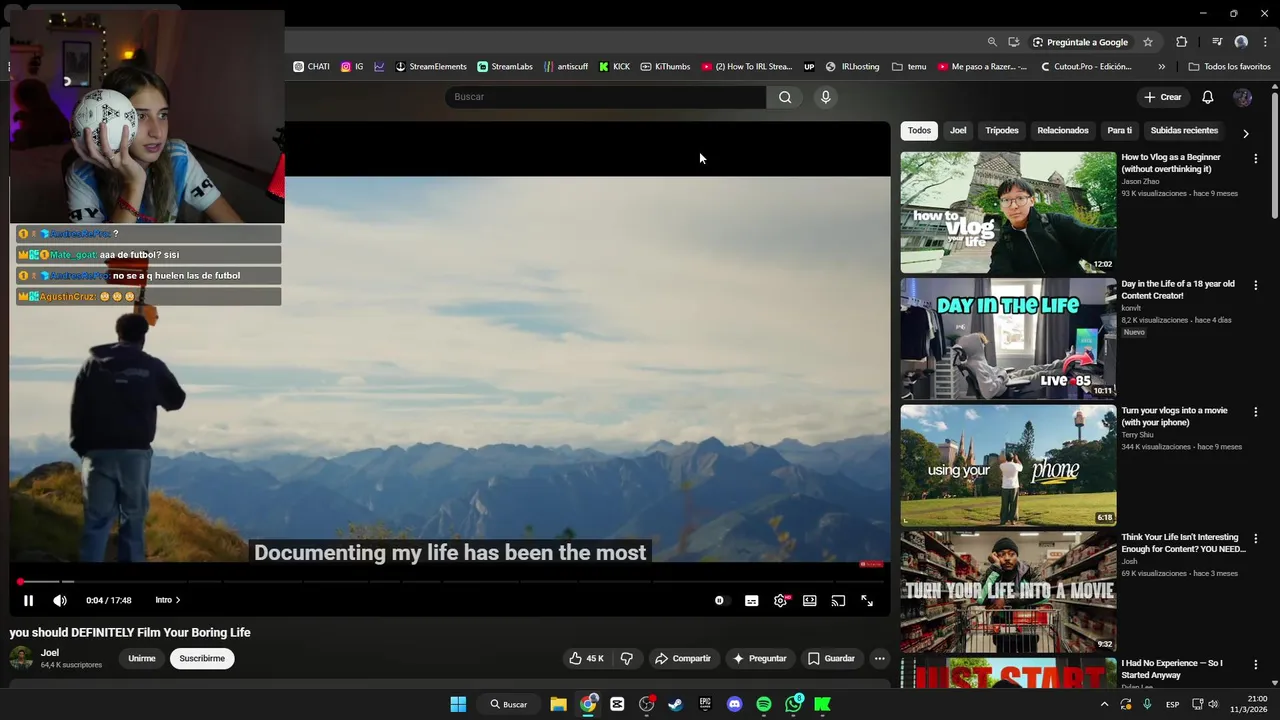
Task: Expand hidden bookmarks chevron
Action: 1161,67
